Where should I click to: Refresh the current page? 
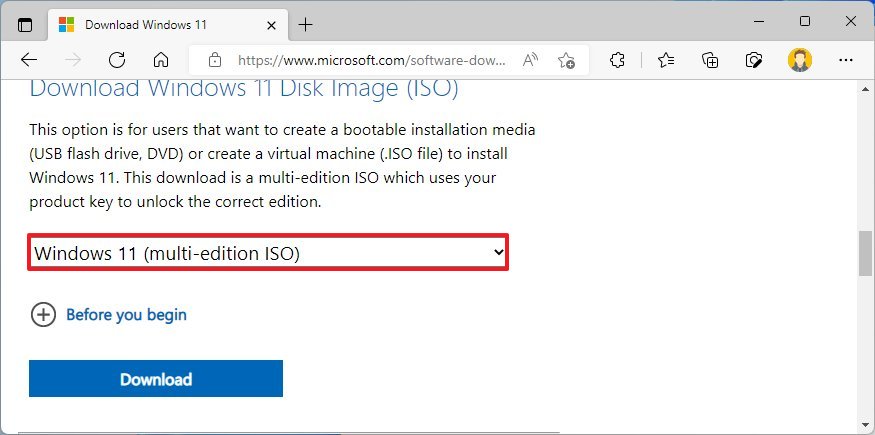click(x=117, y=60)
